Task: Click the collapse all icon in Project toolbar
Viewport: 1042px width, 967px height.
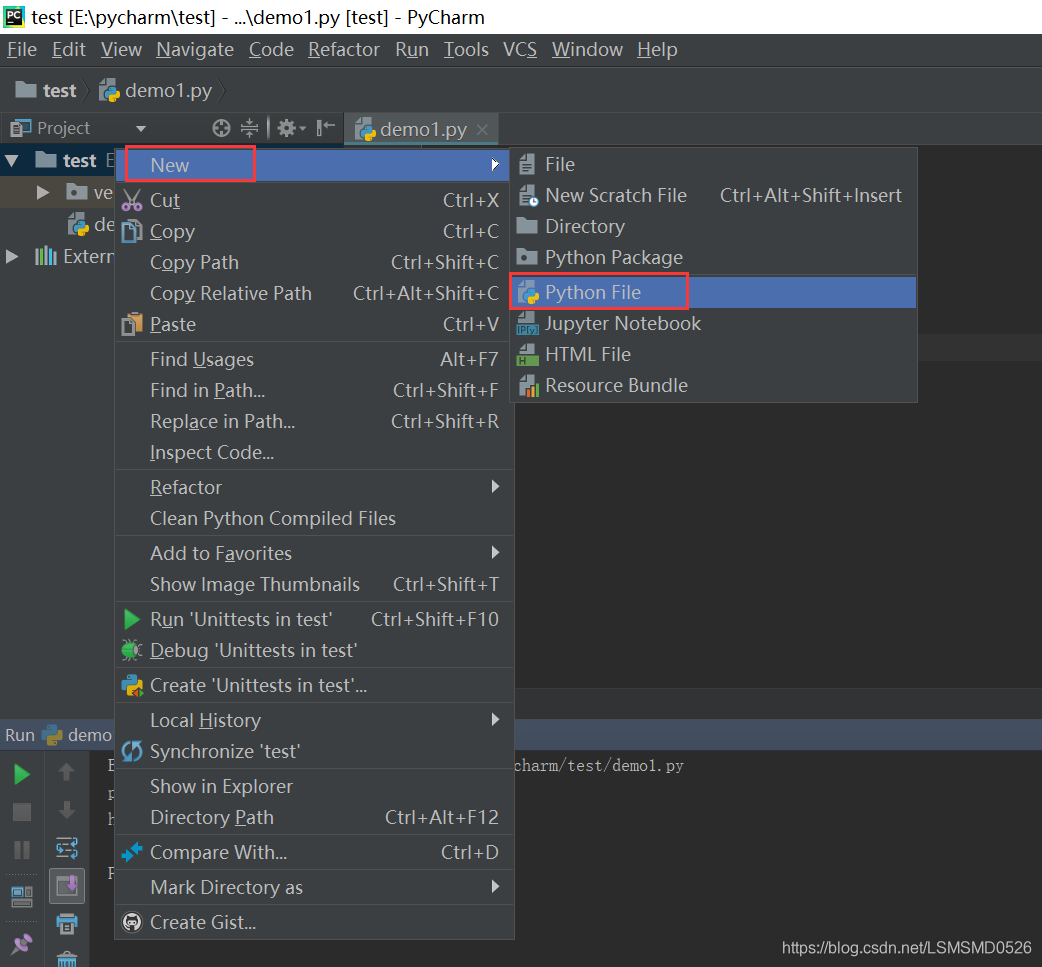Action: (x=249, y=128)
